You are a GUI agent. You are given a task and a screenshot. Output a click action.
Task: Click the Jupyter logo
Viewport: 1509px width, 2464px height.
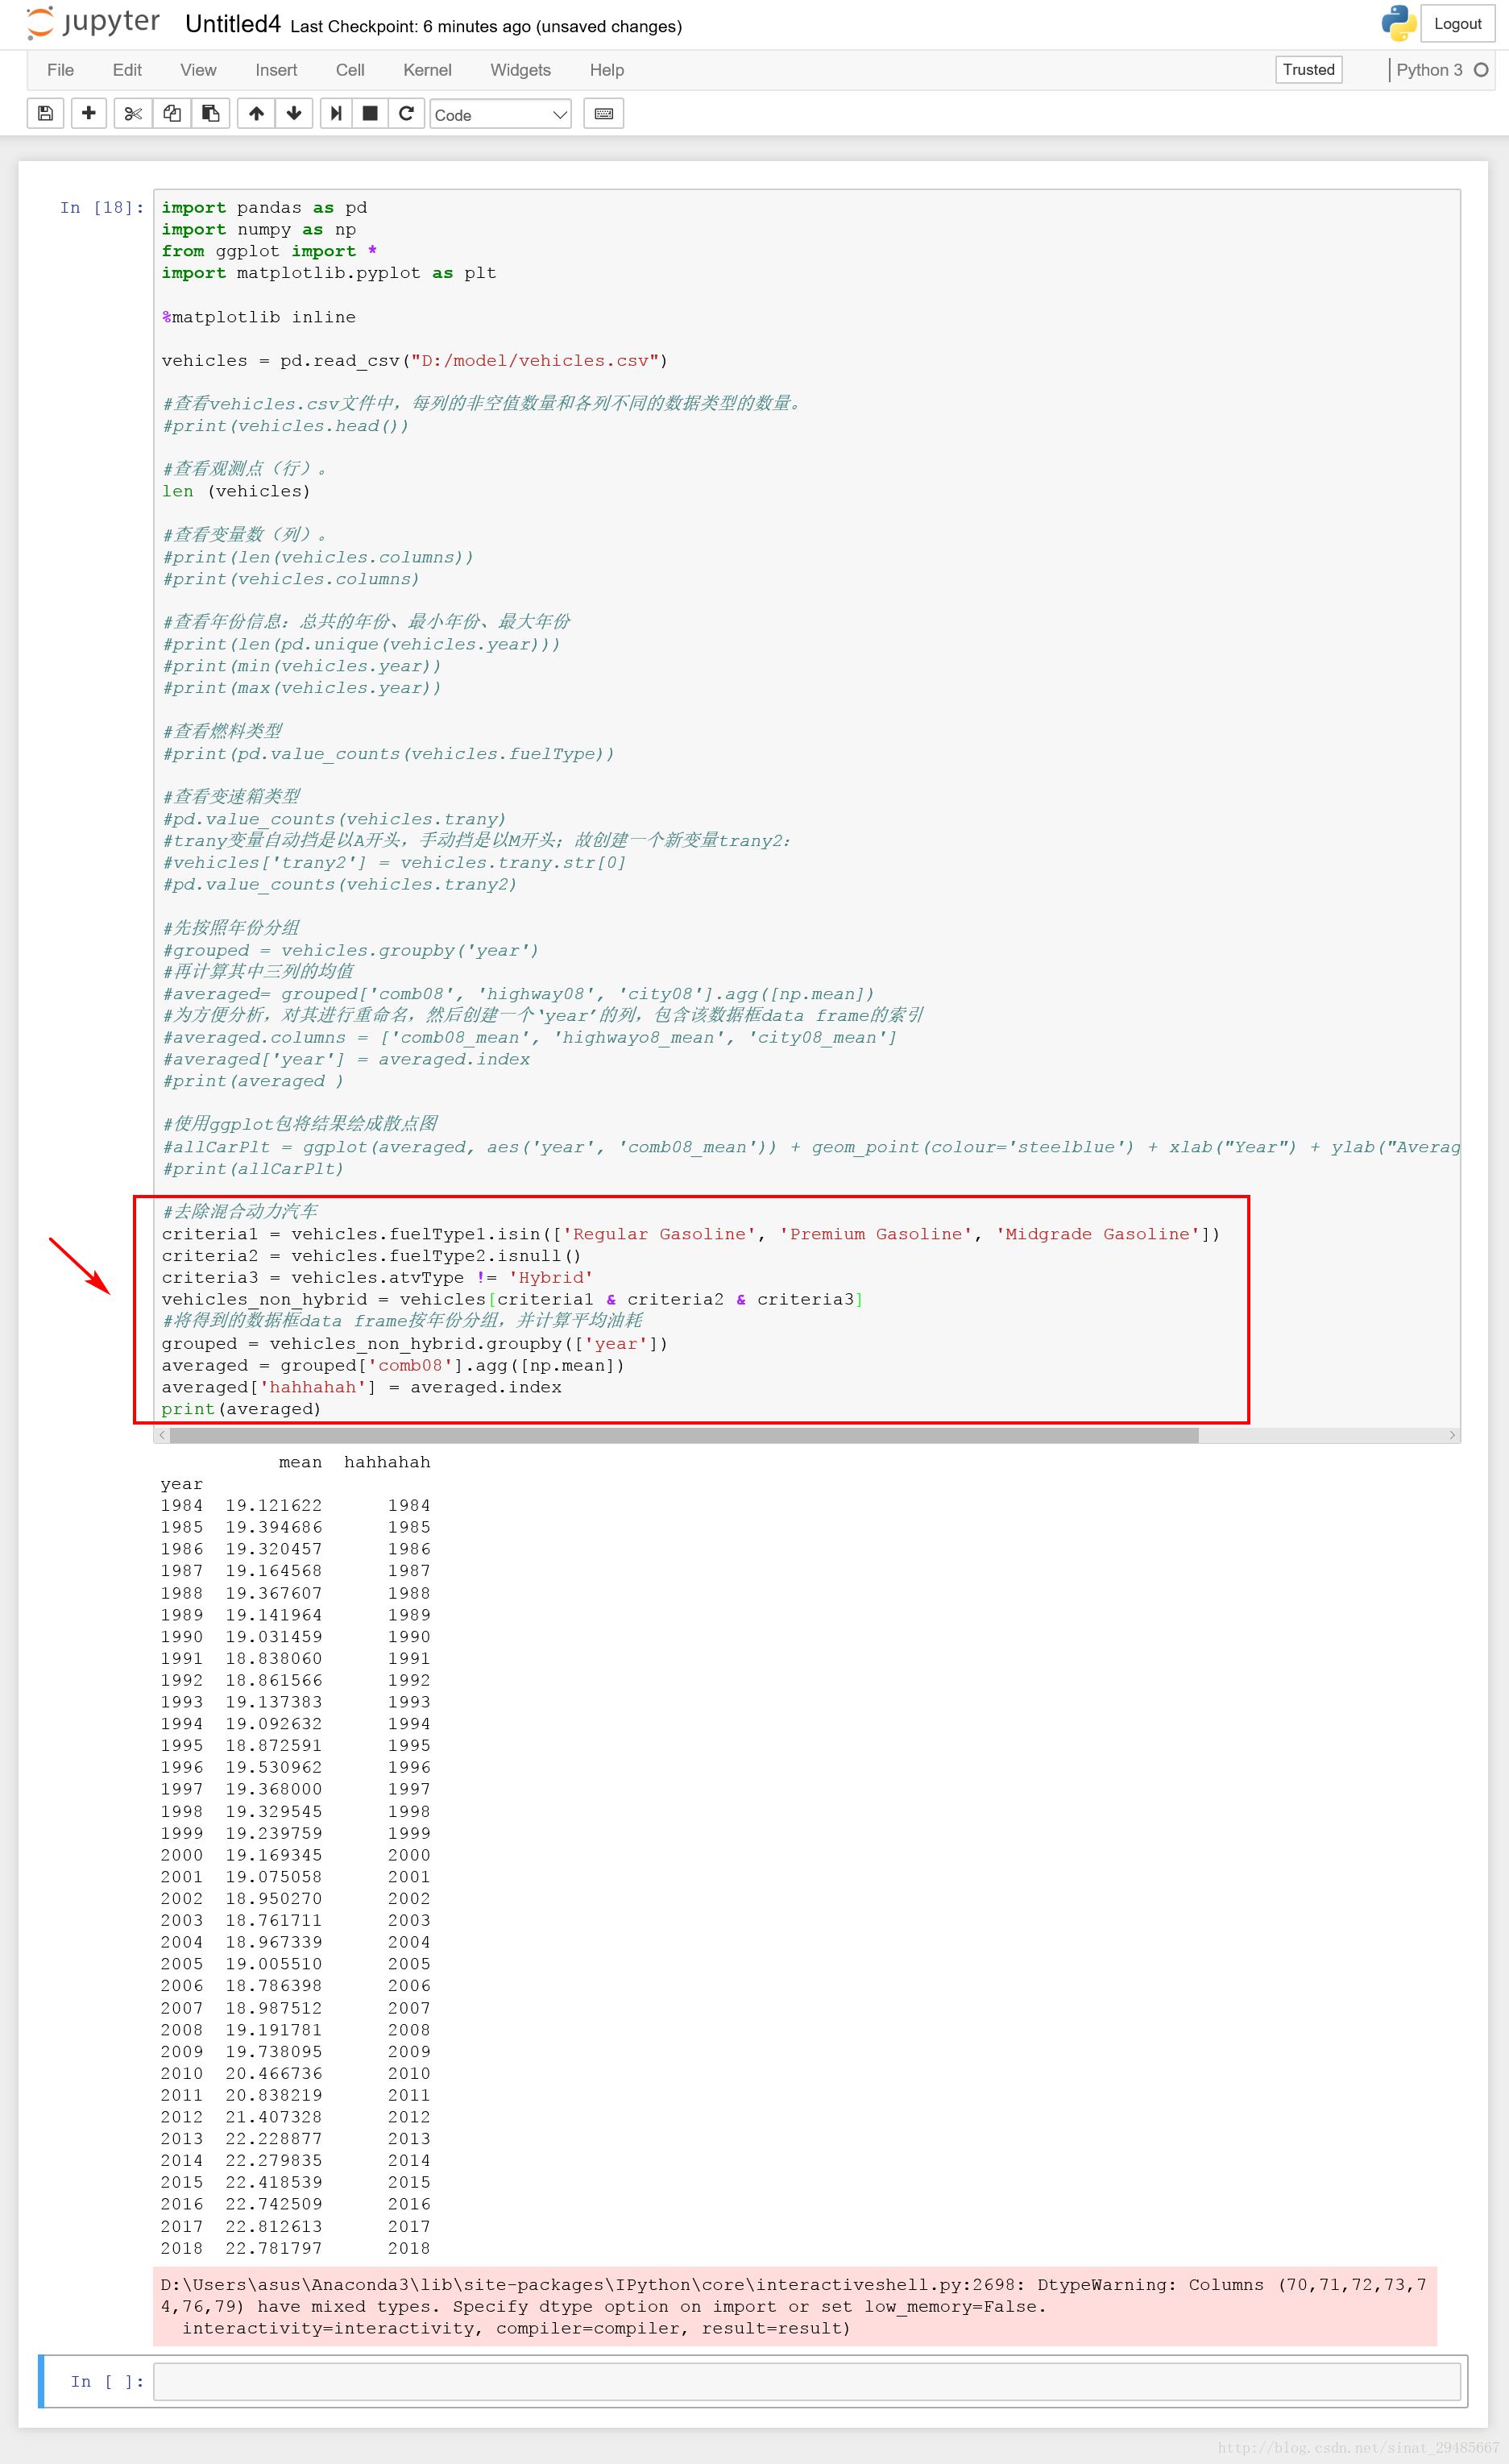[93, 23]
